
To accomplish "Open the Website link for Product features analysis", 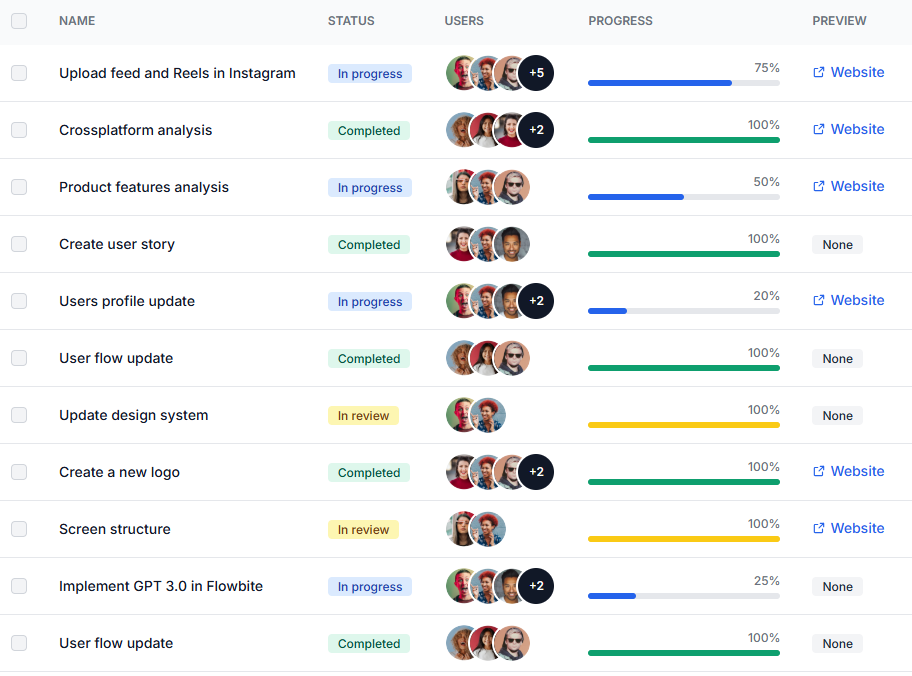I will pyautogui.click(x=856, y=186).
